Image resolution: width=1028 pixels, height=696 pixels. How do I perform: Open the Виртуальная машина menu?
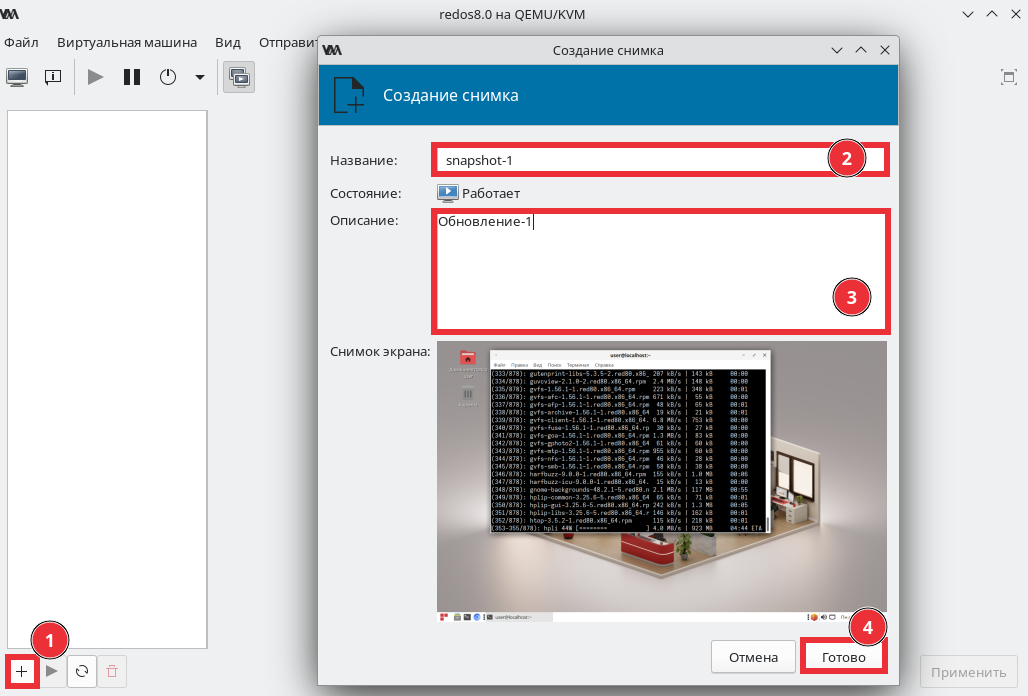pyautogui.click(x=127, y=43)
